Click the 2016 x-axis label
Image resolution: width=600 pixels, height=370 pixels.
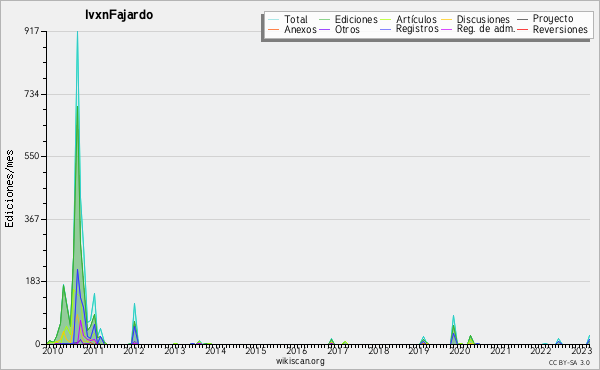pyautogui.click(x=297, y=350)
